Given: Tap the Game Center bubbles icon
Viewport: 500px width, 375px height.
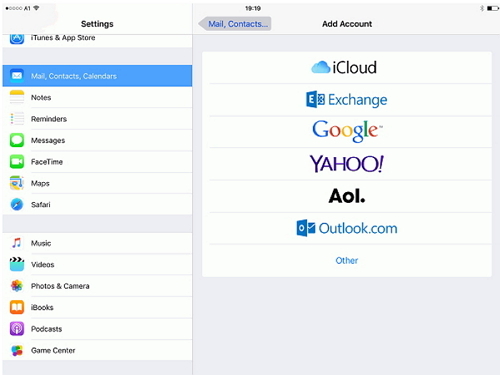Looking at the screenshot, I should pyautogui.click(x=17, y=350).
